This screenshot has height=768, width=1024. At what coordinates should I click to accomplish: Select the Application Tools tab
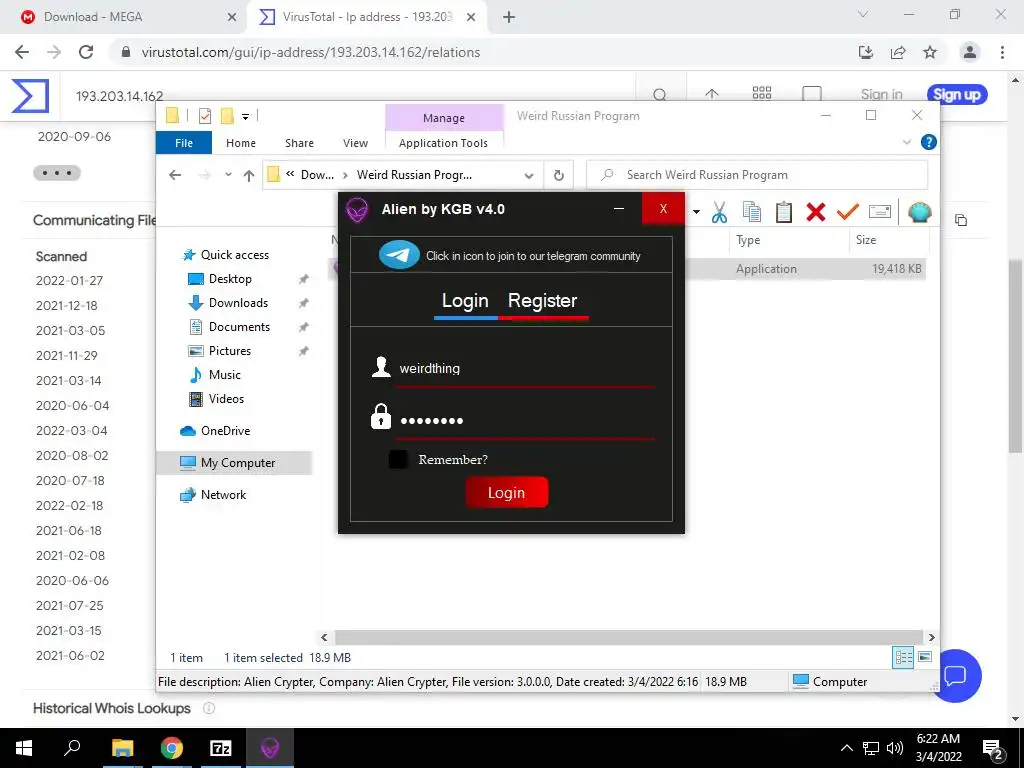tap(443, 142)
